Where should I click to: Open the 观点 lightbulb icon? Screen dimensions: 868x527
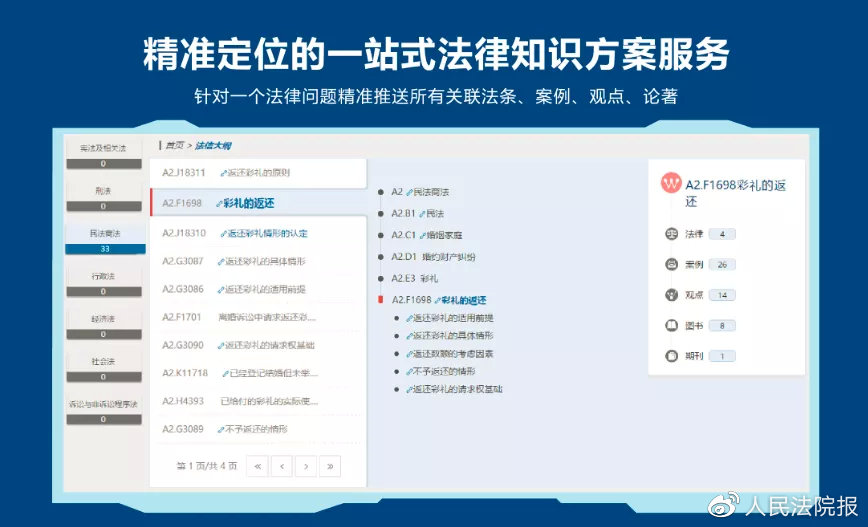671,294
